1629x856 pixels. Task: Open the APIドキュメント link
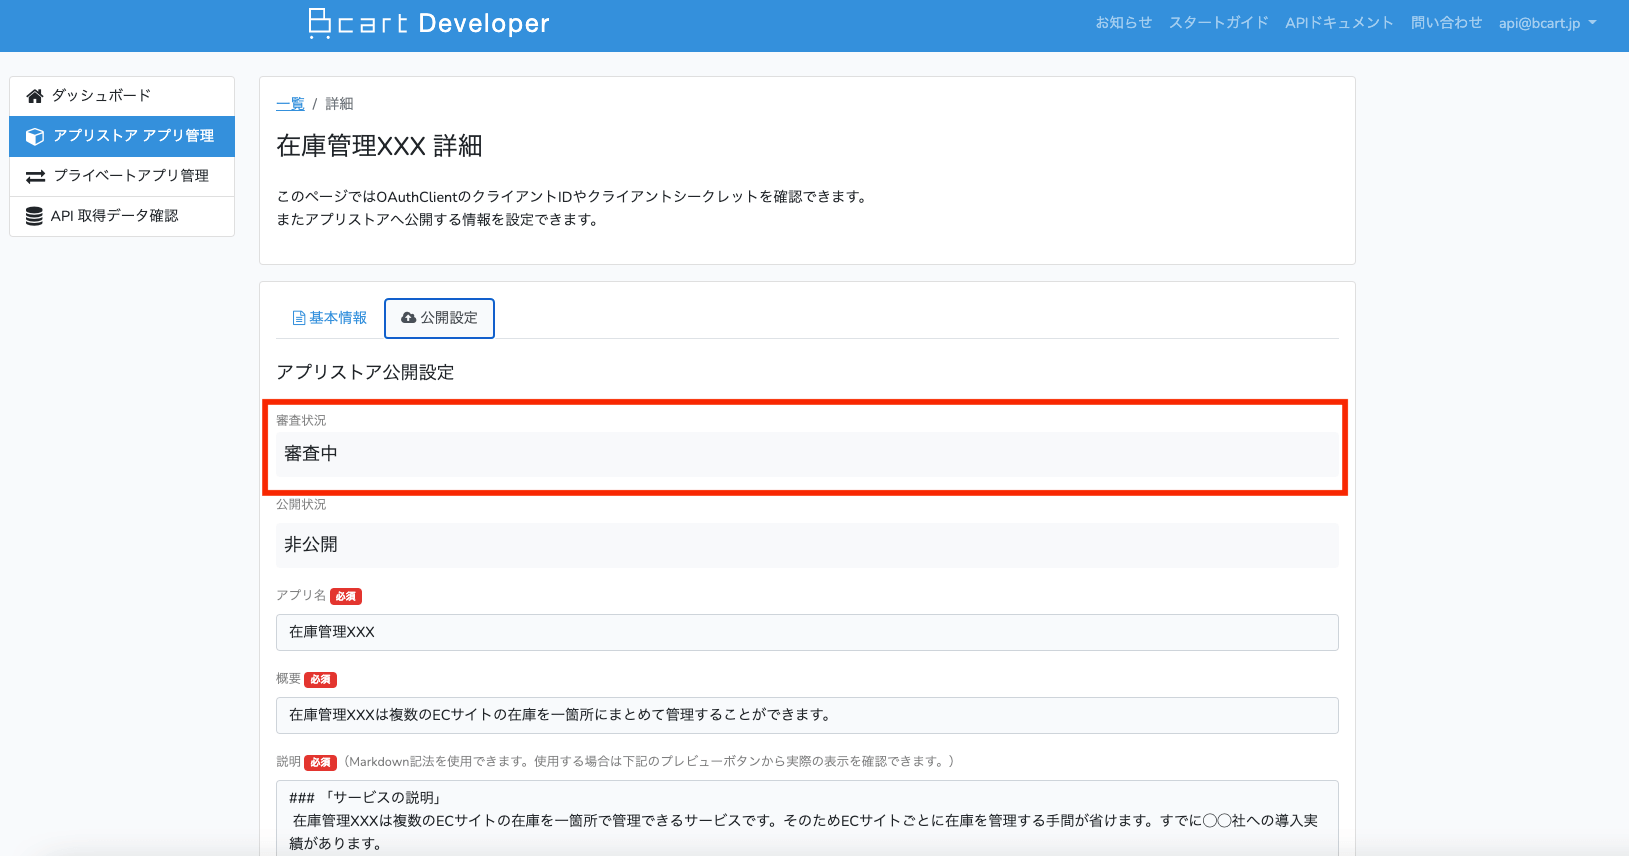pyautogui.click(x=1339, y=23)
